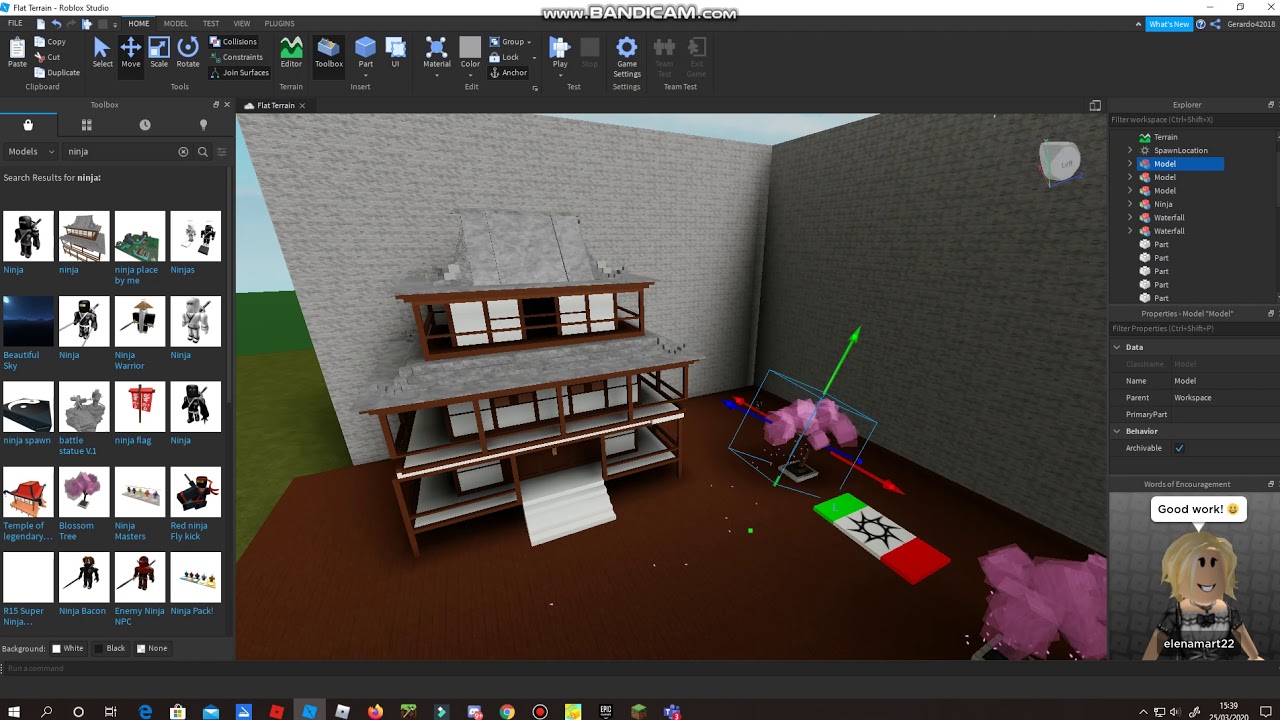
Task: Open Game Settings
Action: coord(627,58)
